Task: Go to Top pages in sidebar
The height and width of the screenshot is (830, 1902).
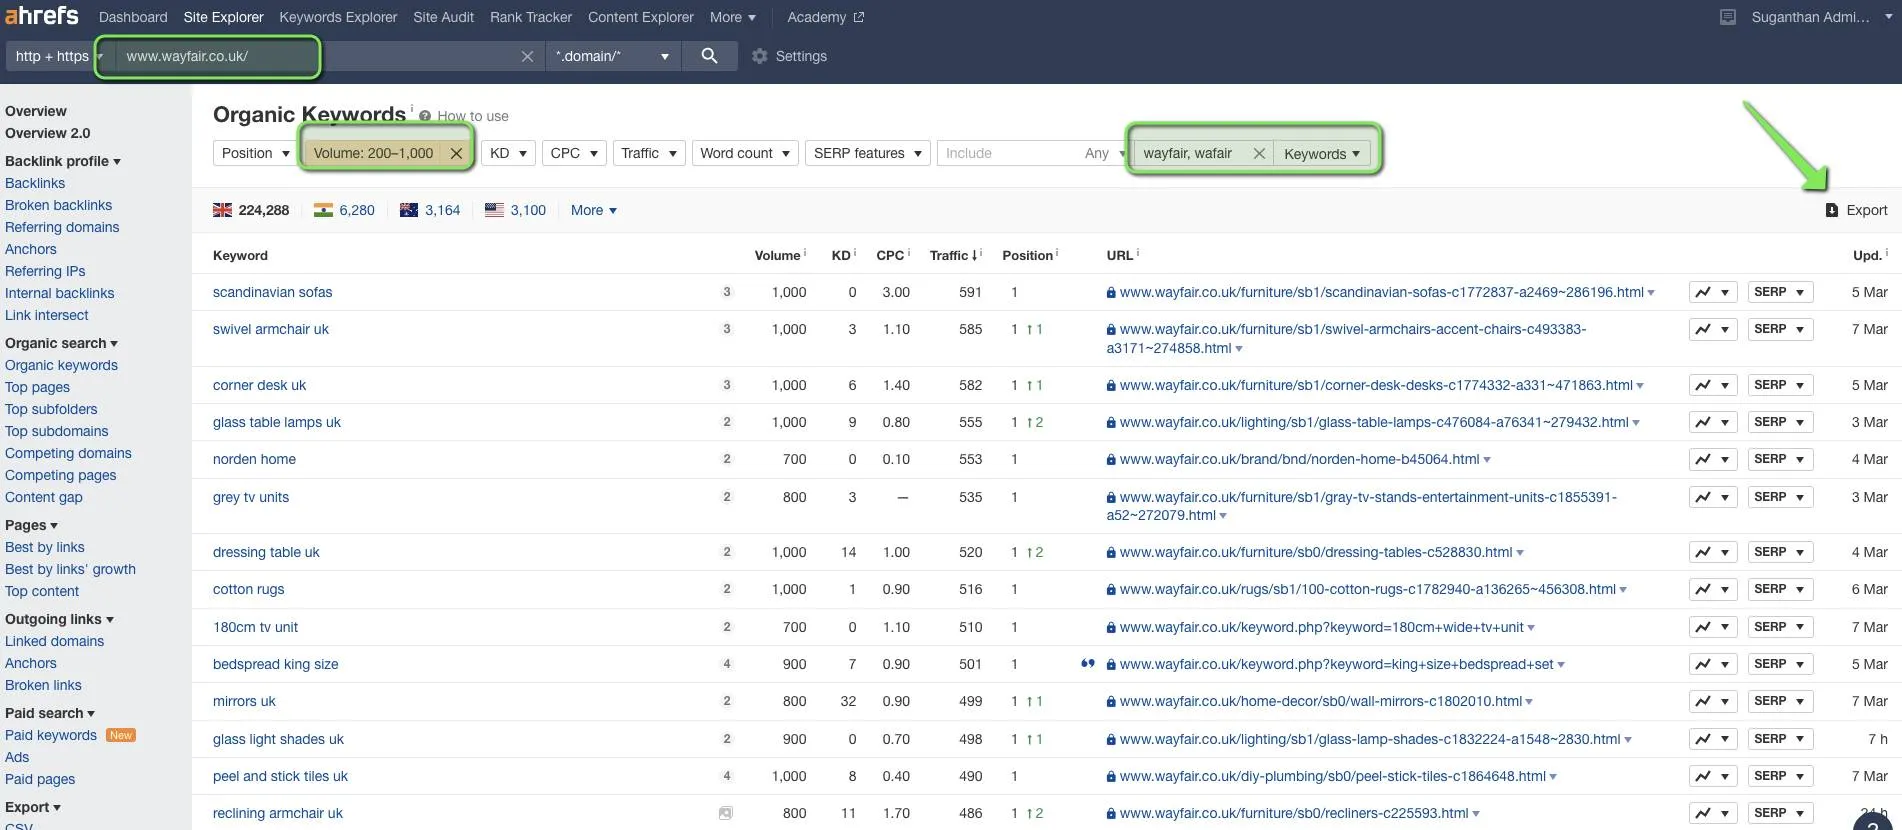Action: click(37, 387)
